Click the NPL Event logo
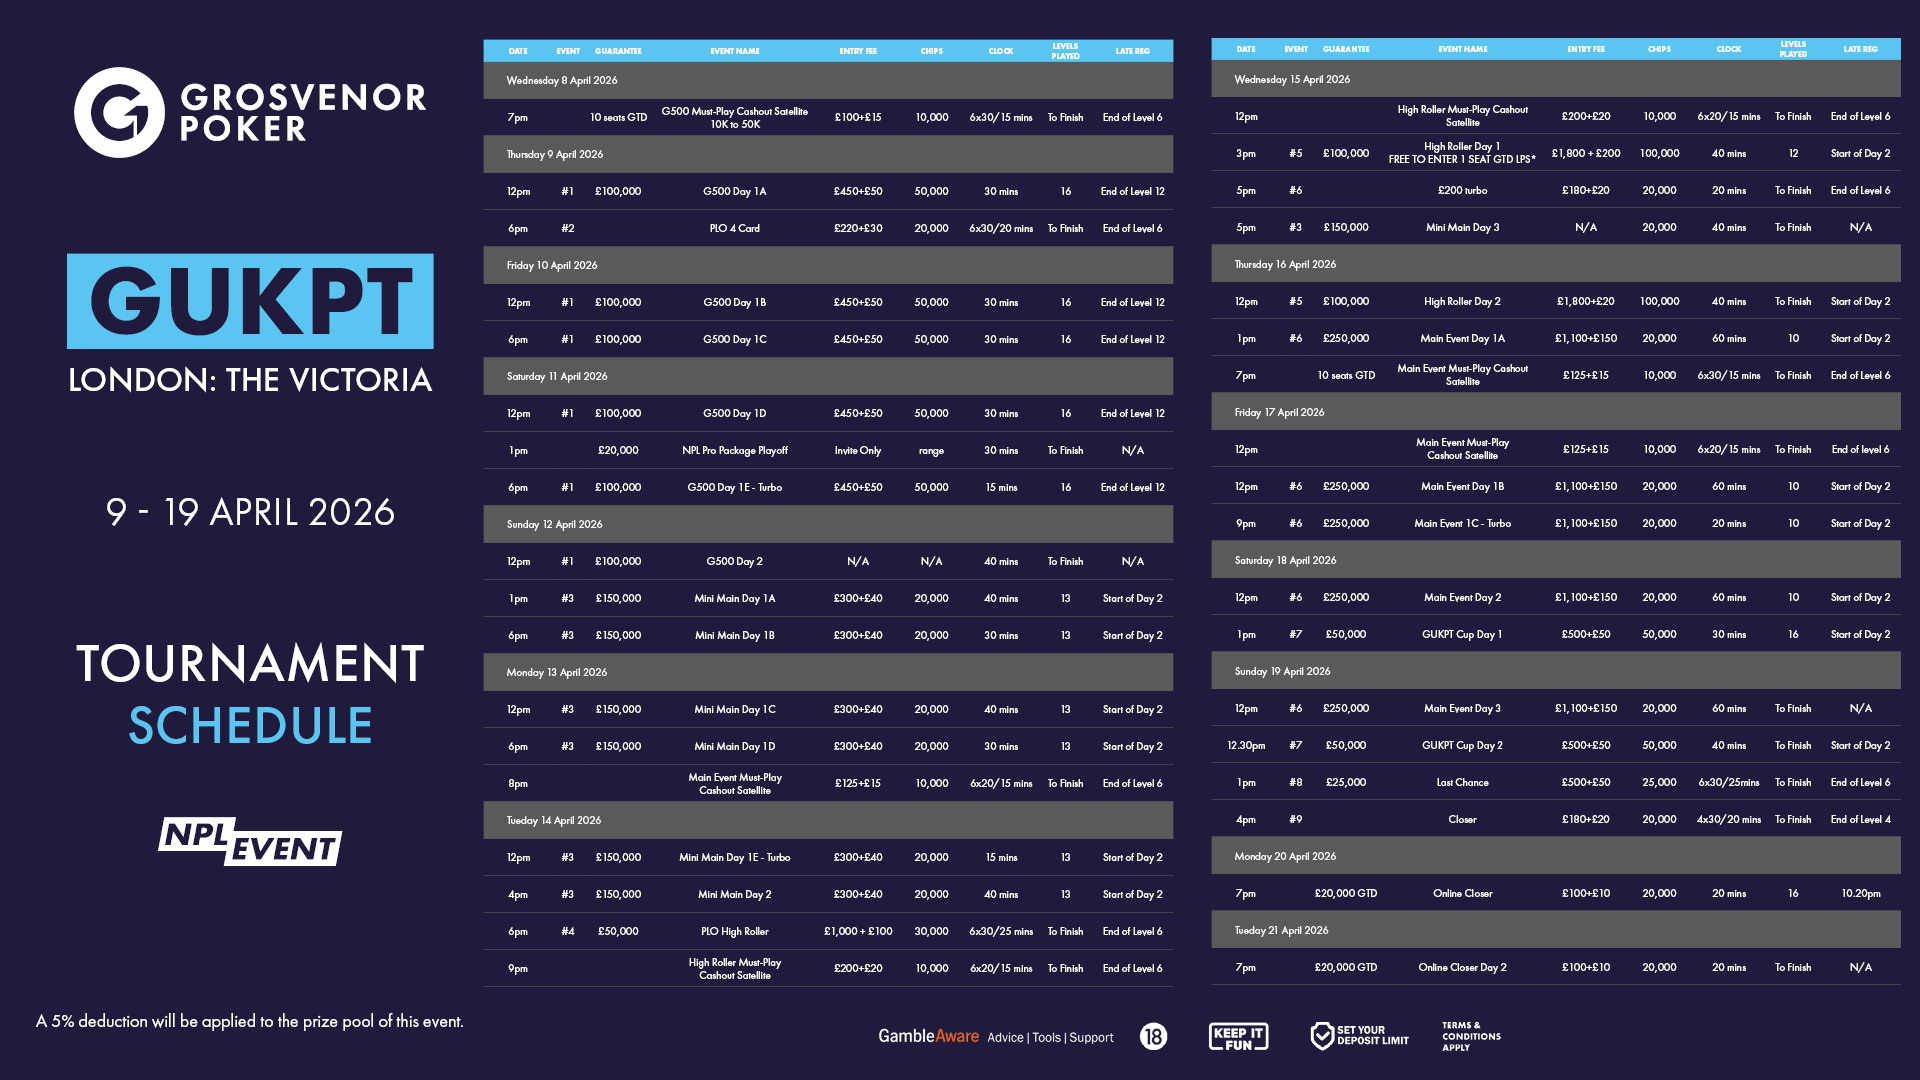Image resolution: width=1920 pixels, height=1080 pixels. 250,841
